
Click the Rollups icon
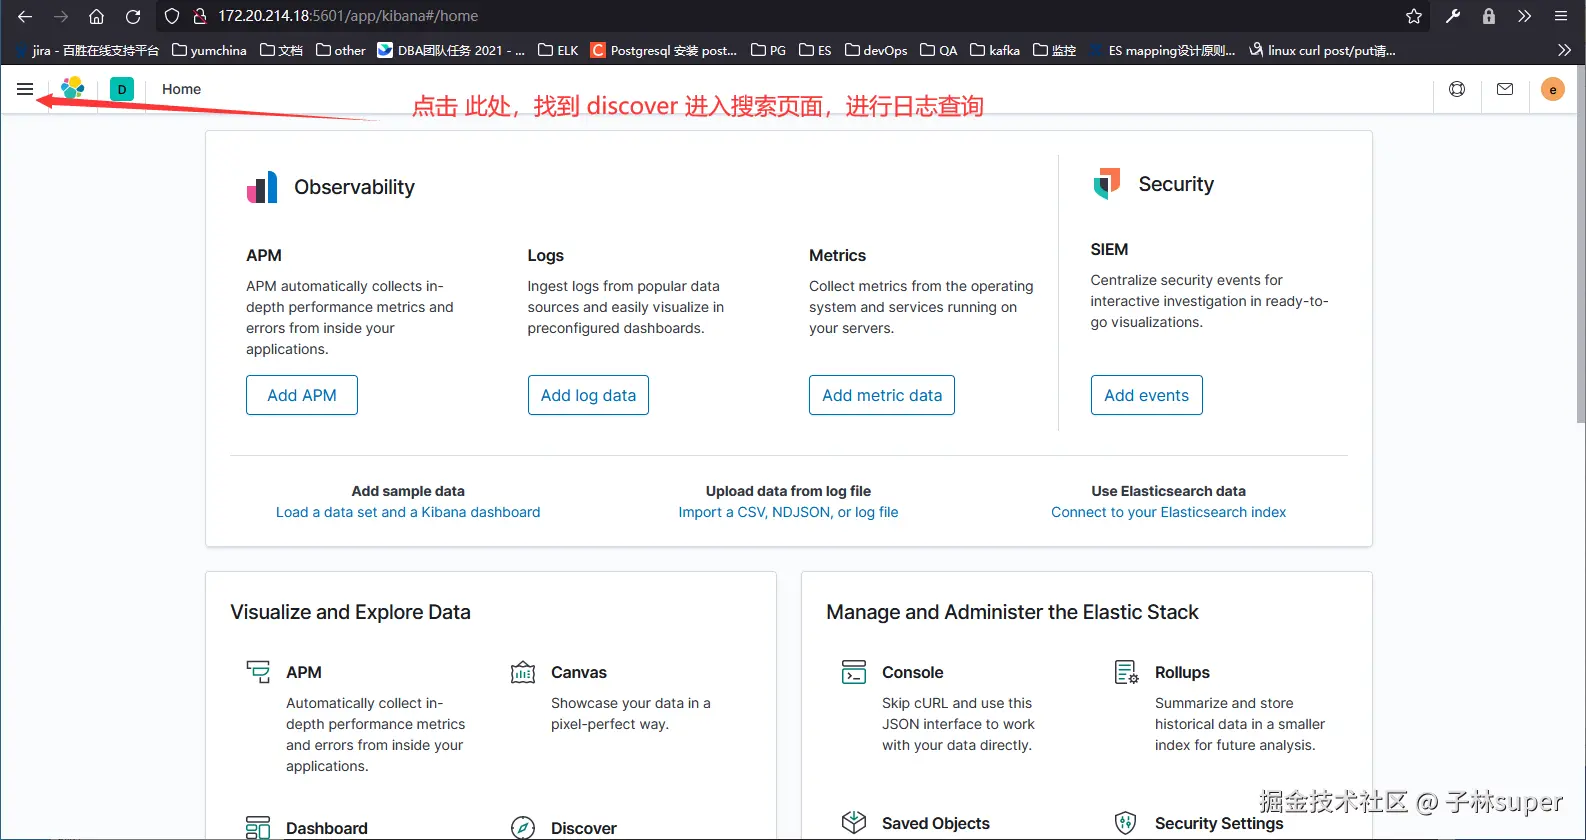pos(1127,672)
